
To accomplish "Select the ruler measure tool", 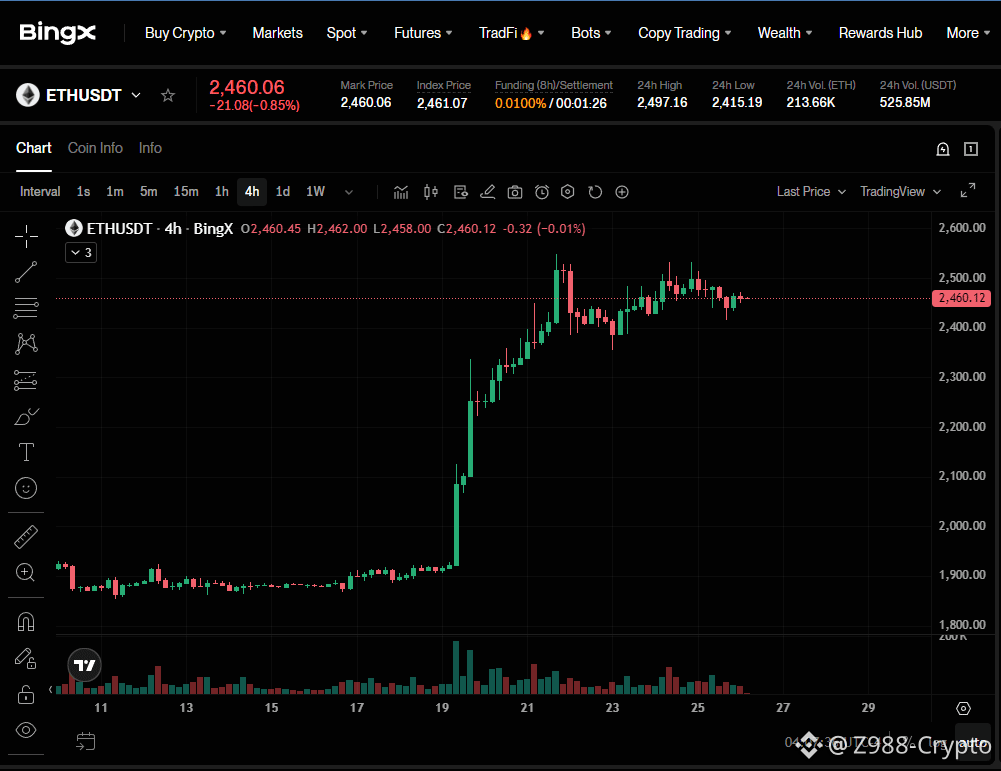I will point(26,537).
